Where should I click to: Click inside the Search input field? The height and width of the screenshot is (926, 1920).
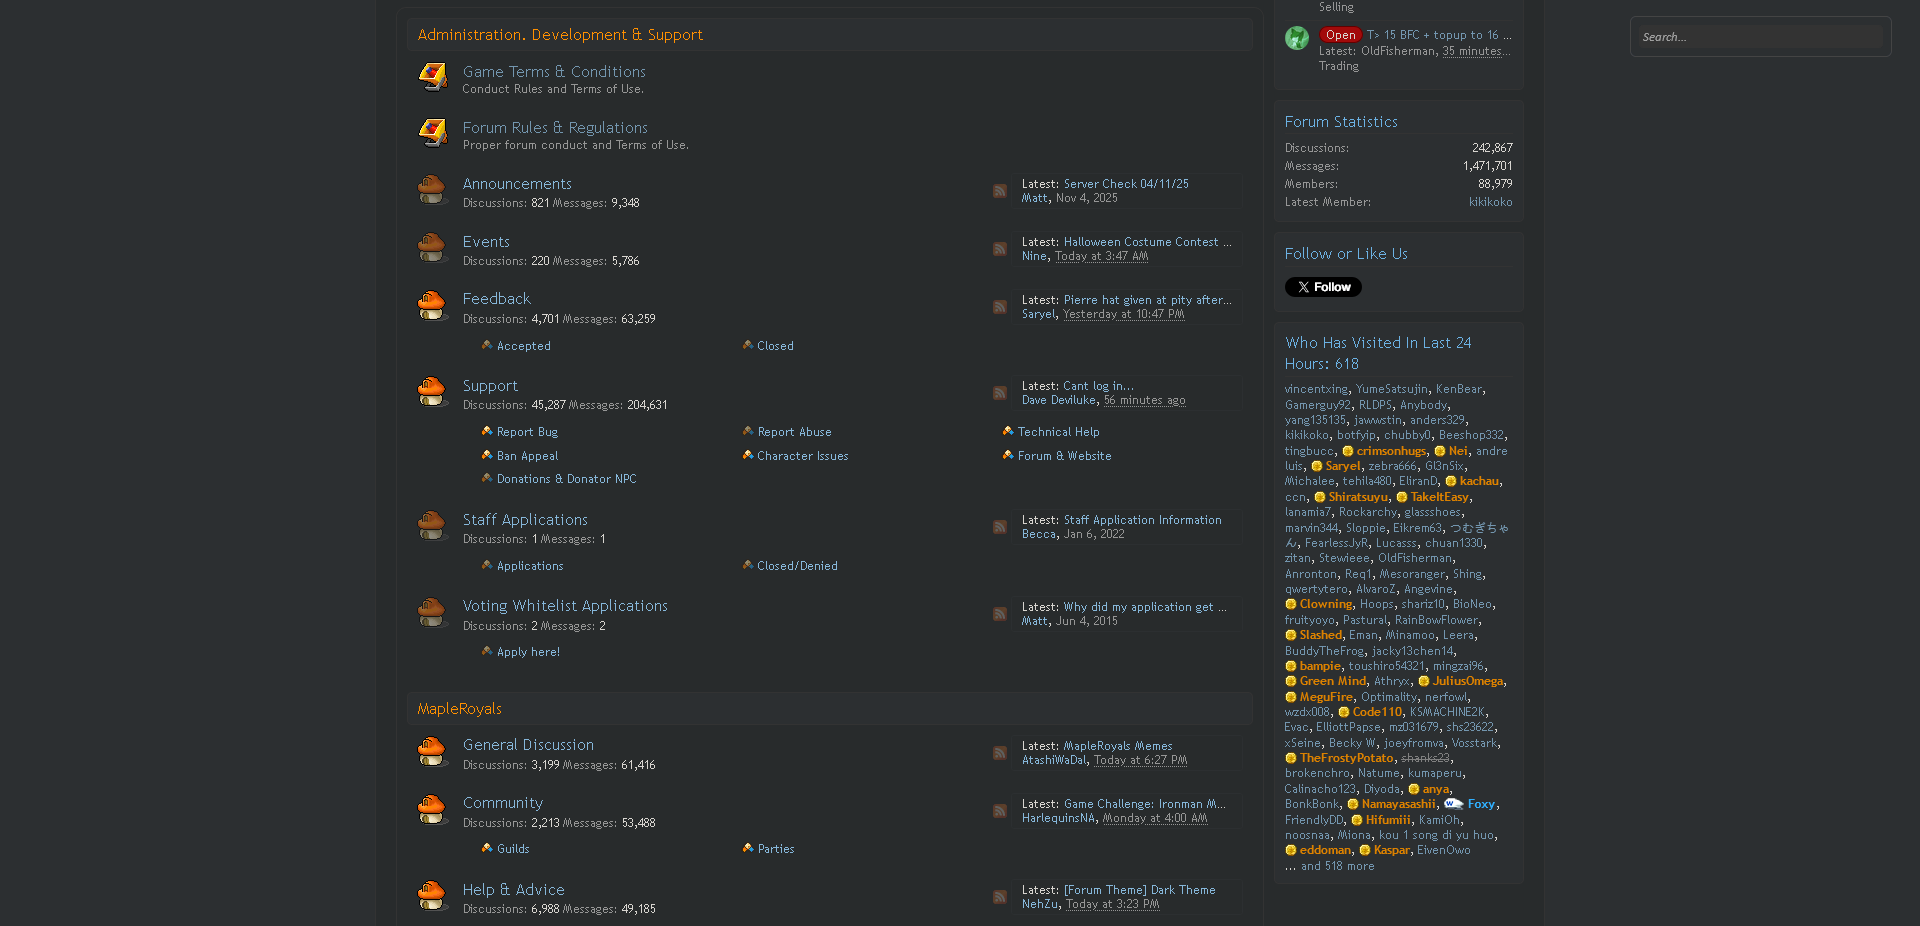point(1760,37)
